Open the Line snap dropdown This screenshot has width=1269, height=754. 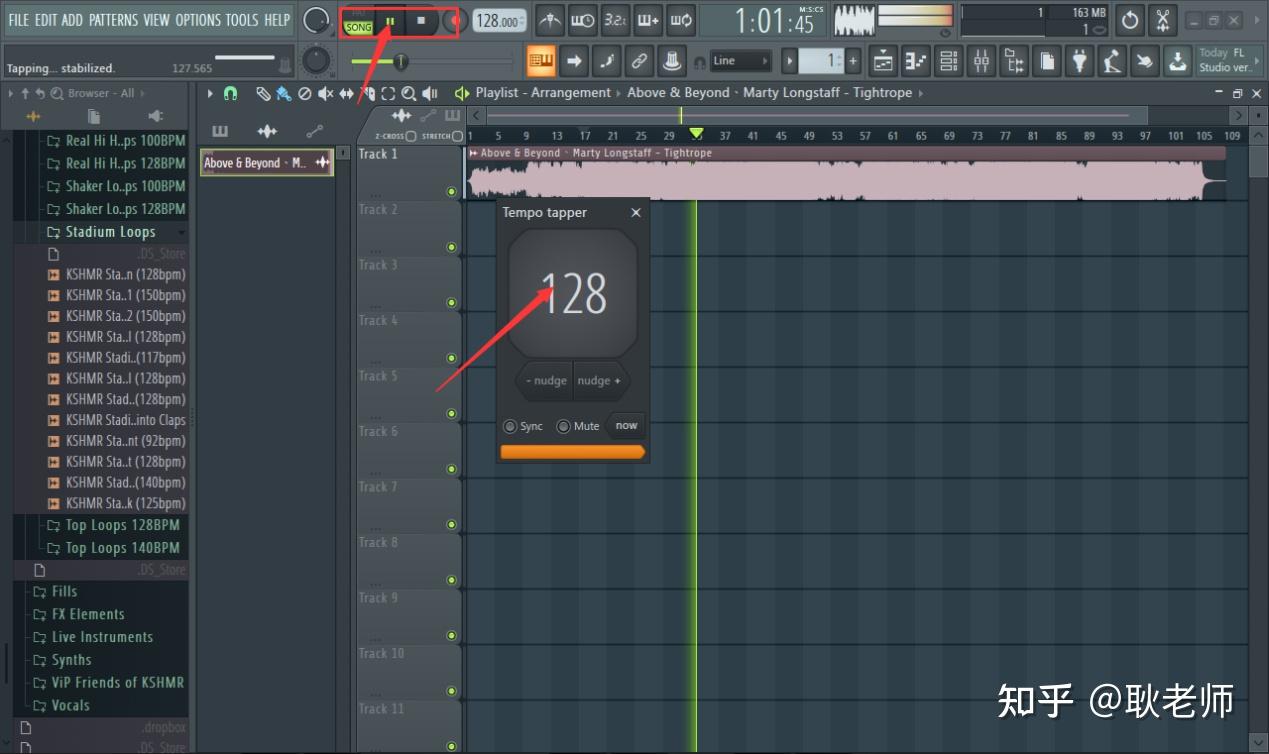[x=741, y=61]
